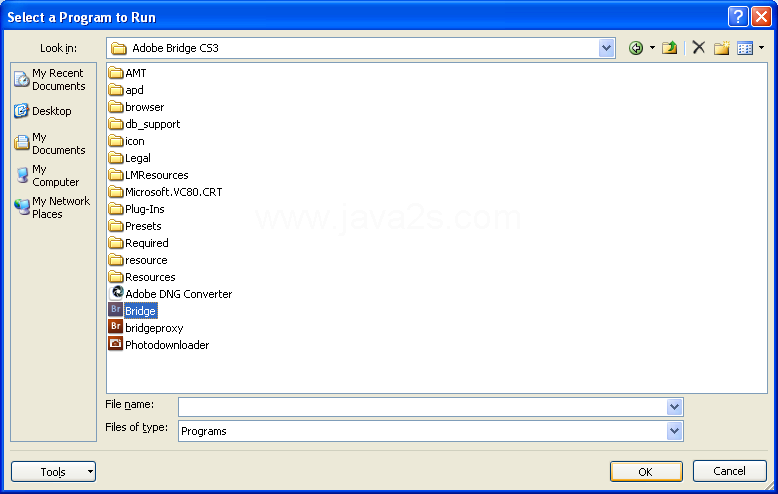
Task: Click the Views icon
Action: 745,48
